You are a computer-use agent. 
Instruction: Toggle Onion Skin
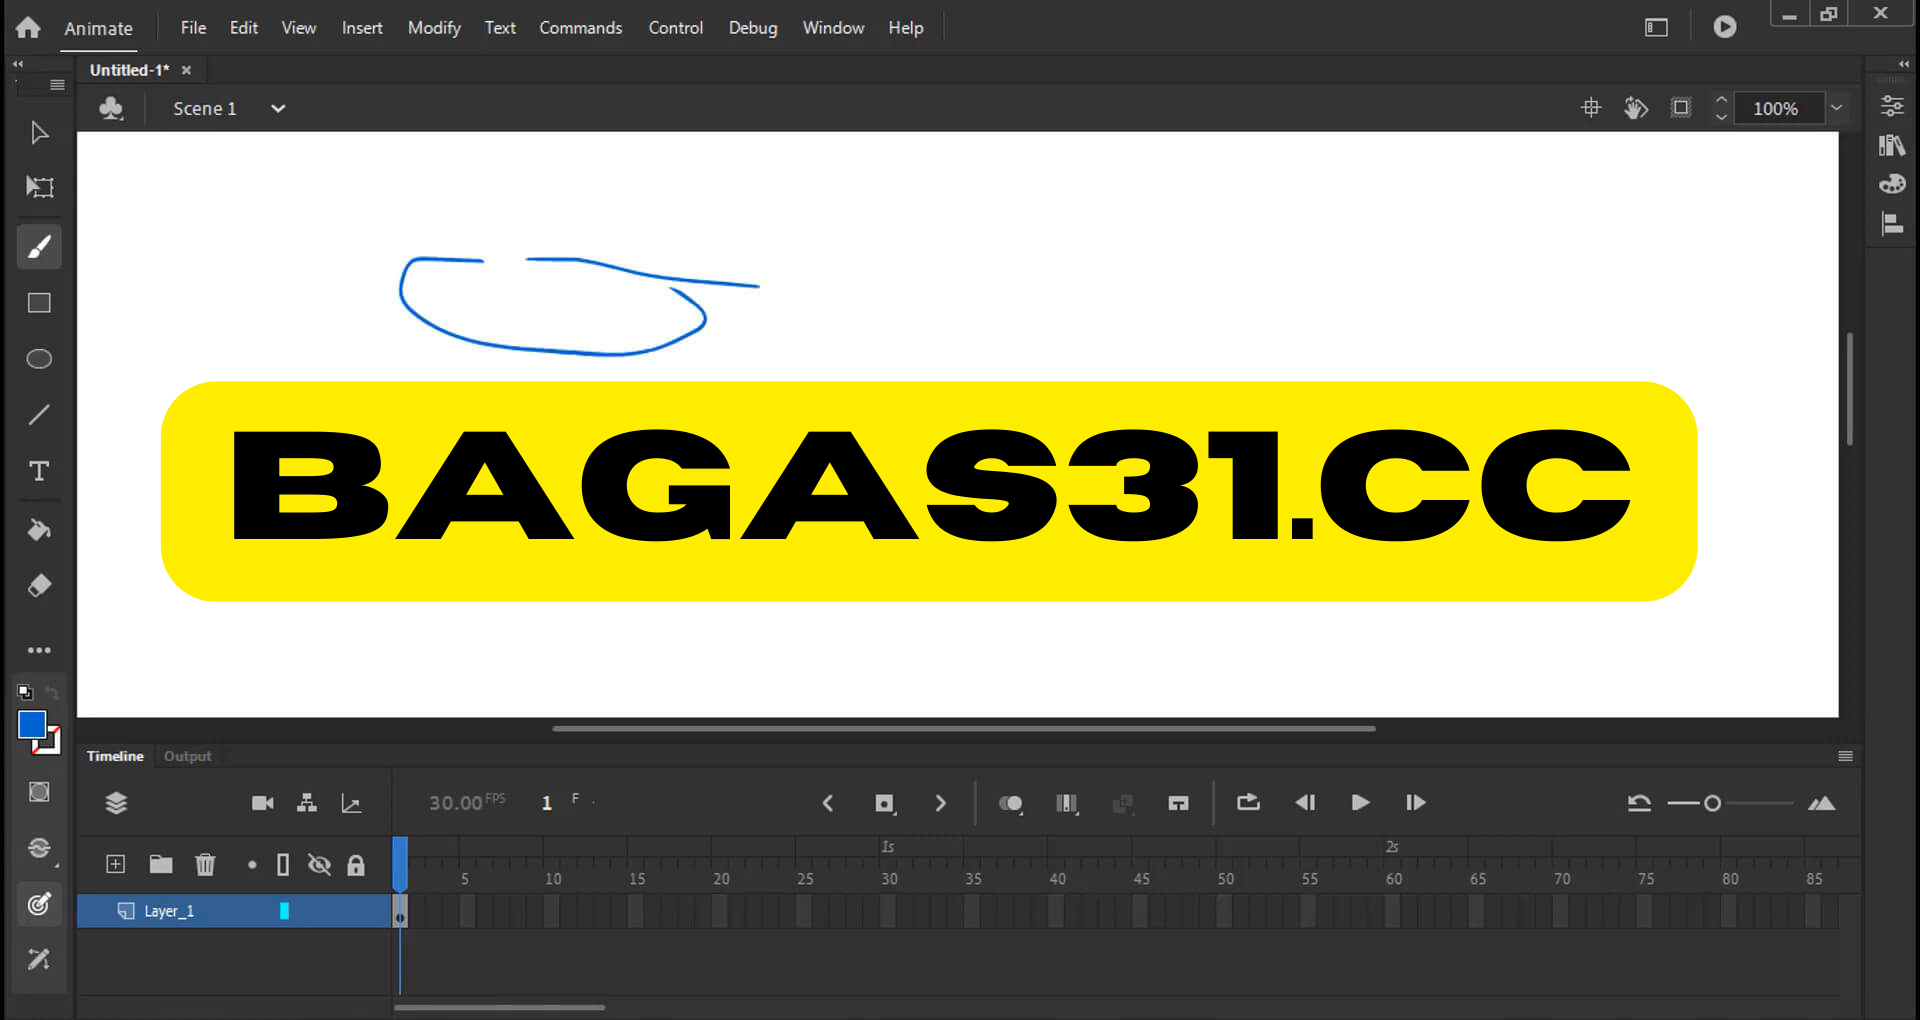[x=1011, y=803]
